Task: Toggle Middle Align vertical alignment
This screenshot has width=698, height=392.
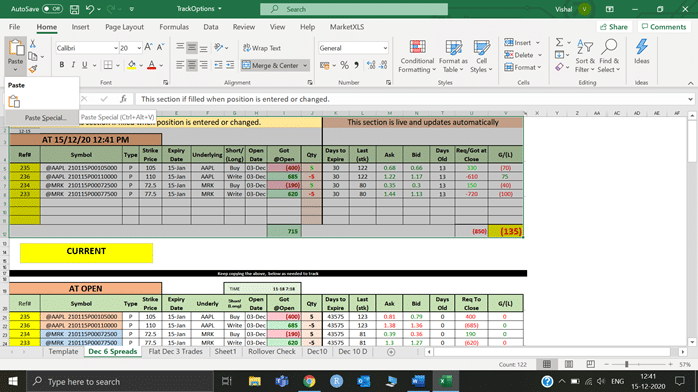Action: coord(191,47)
